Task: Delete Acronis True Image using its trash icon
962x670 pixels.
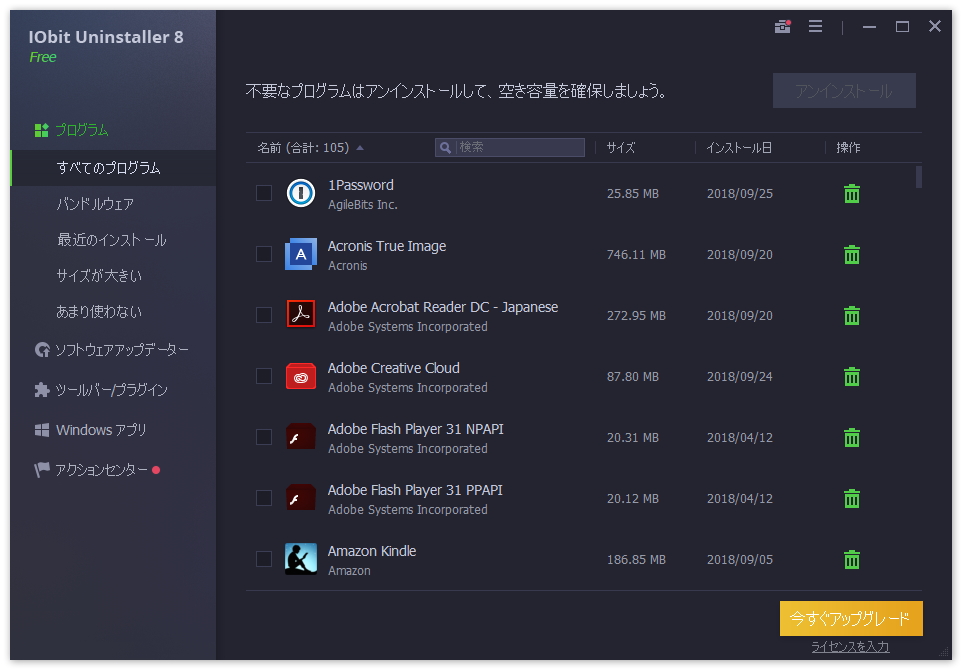Action: (x=851, y=254)
